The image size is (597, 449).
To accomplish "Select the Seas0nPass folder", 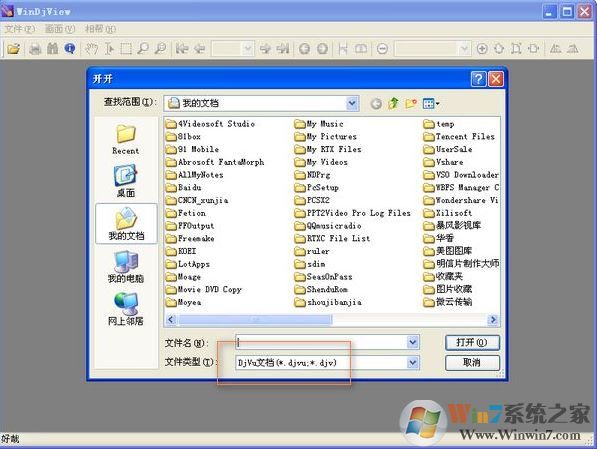I will click(323, 277).
